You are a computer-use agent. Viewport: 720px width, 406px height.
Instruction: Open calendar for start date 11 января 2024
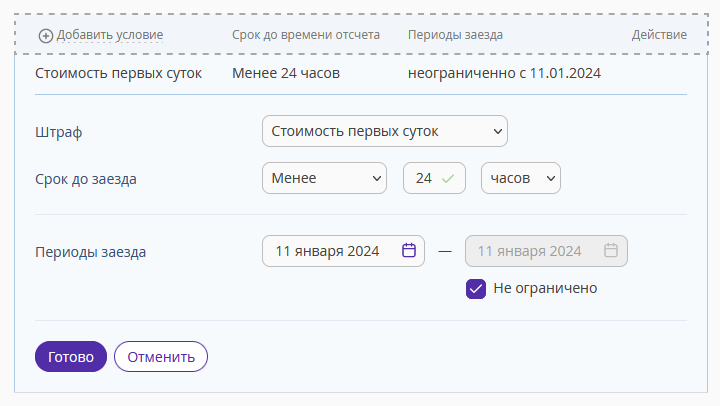pos(409,251)
